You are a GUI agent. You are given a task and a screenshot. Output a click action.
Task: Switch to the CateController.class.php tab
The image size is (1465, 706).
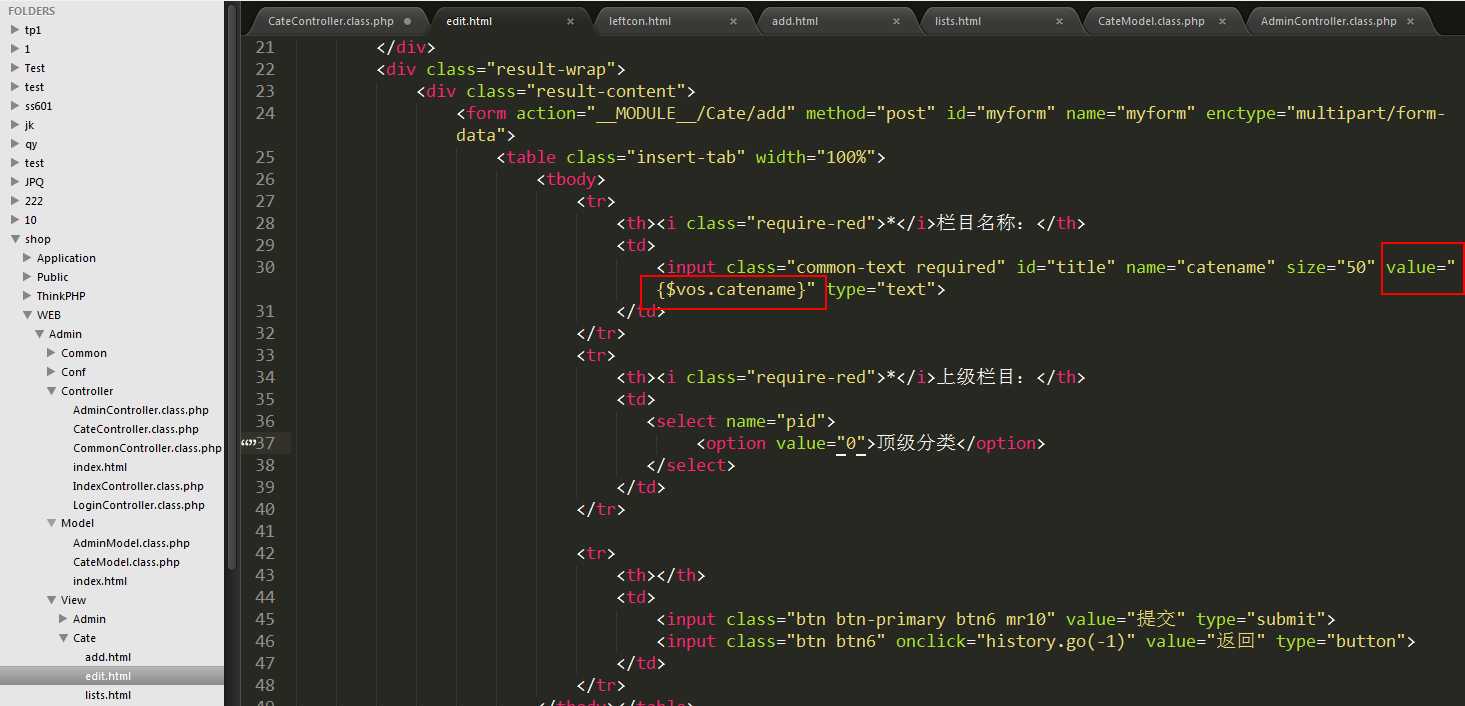pyautogui.click(x=331, y=21)
